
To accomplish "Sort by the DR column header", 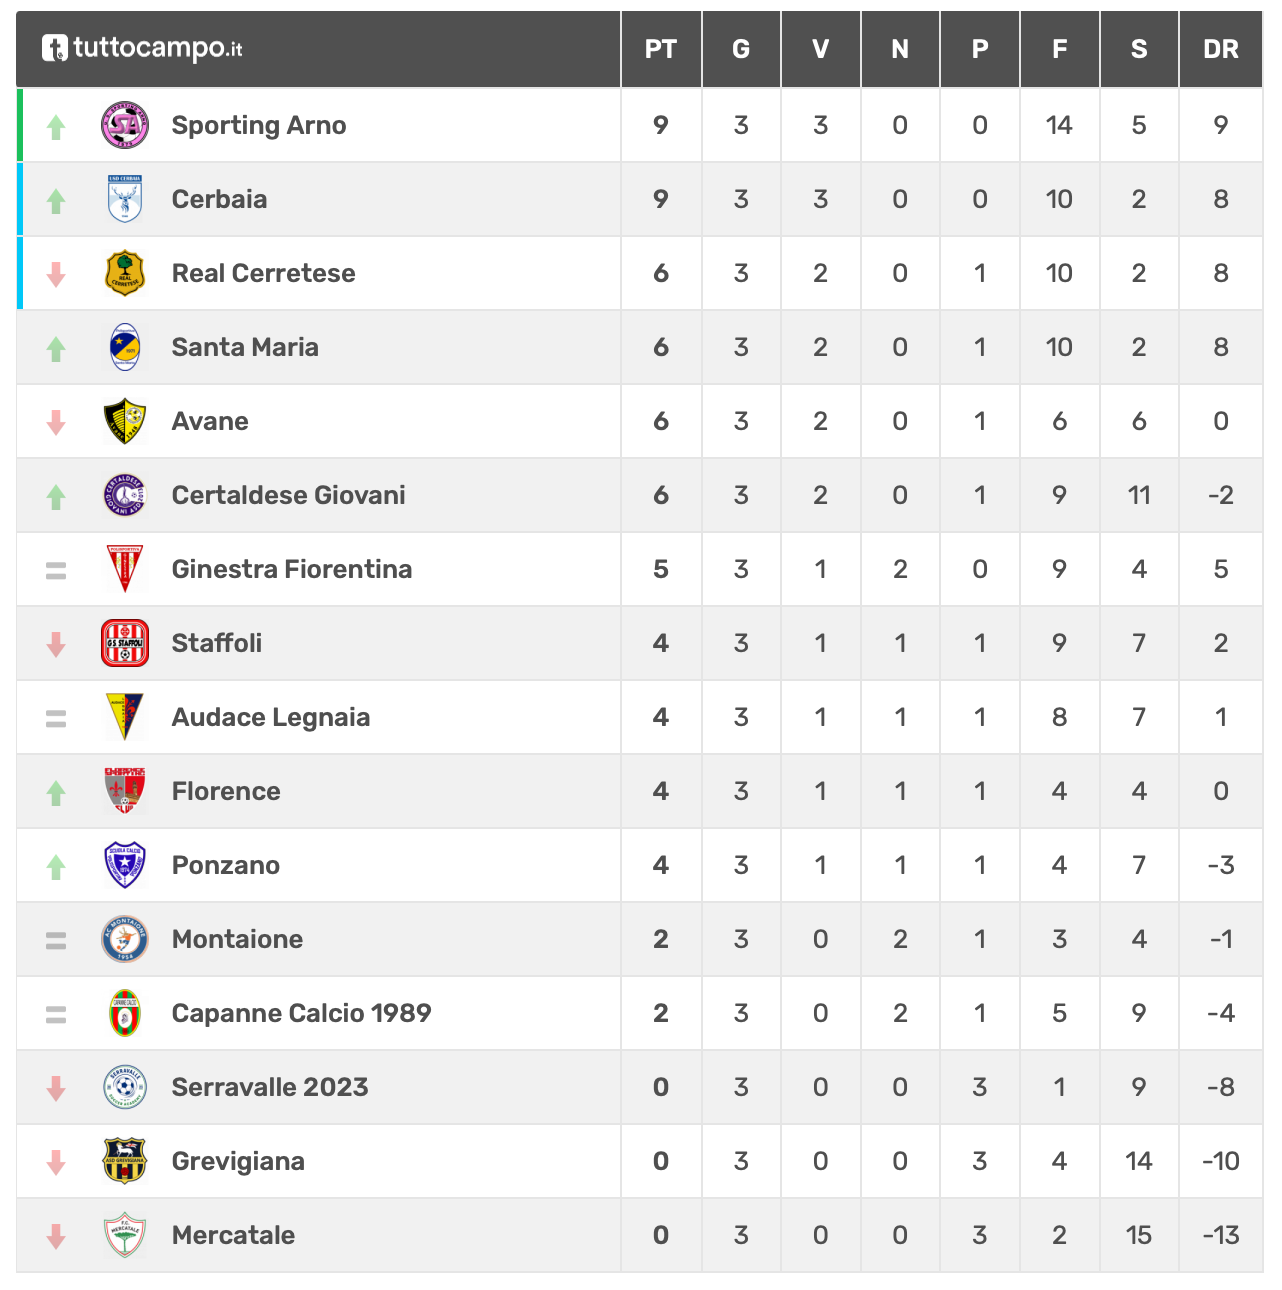I will [1221, 49].
